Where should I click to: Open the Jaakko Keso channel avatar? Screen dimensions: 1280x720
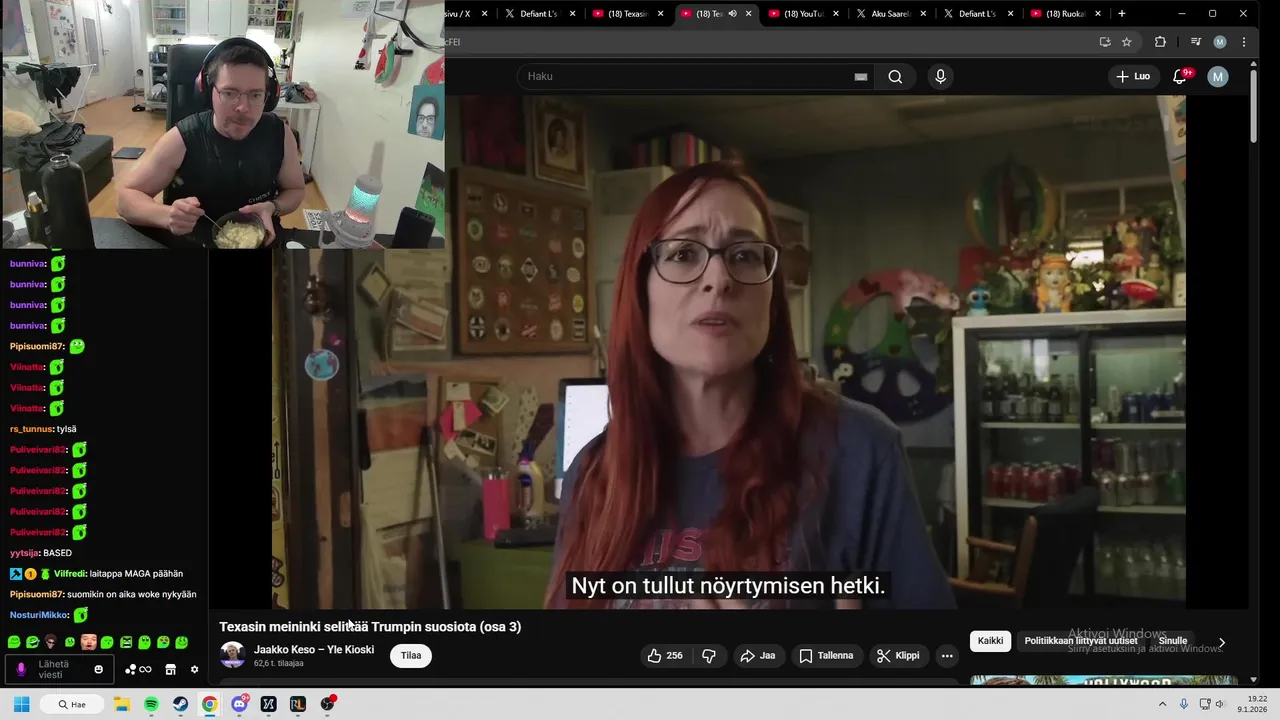233,655
